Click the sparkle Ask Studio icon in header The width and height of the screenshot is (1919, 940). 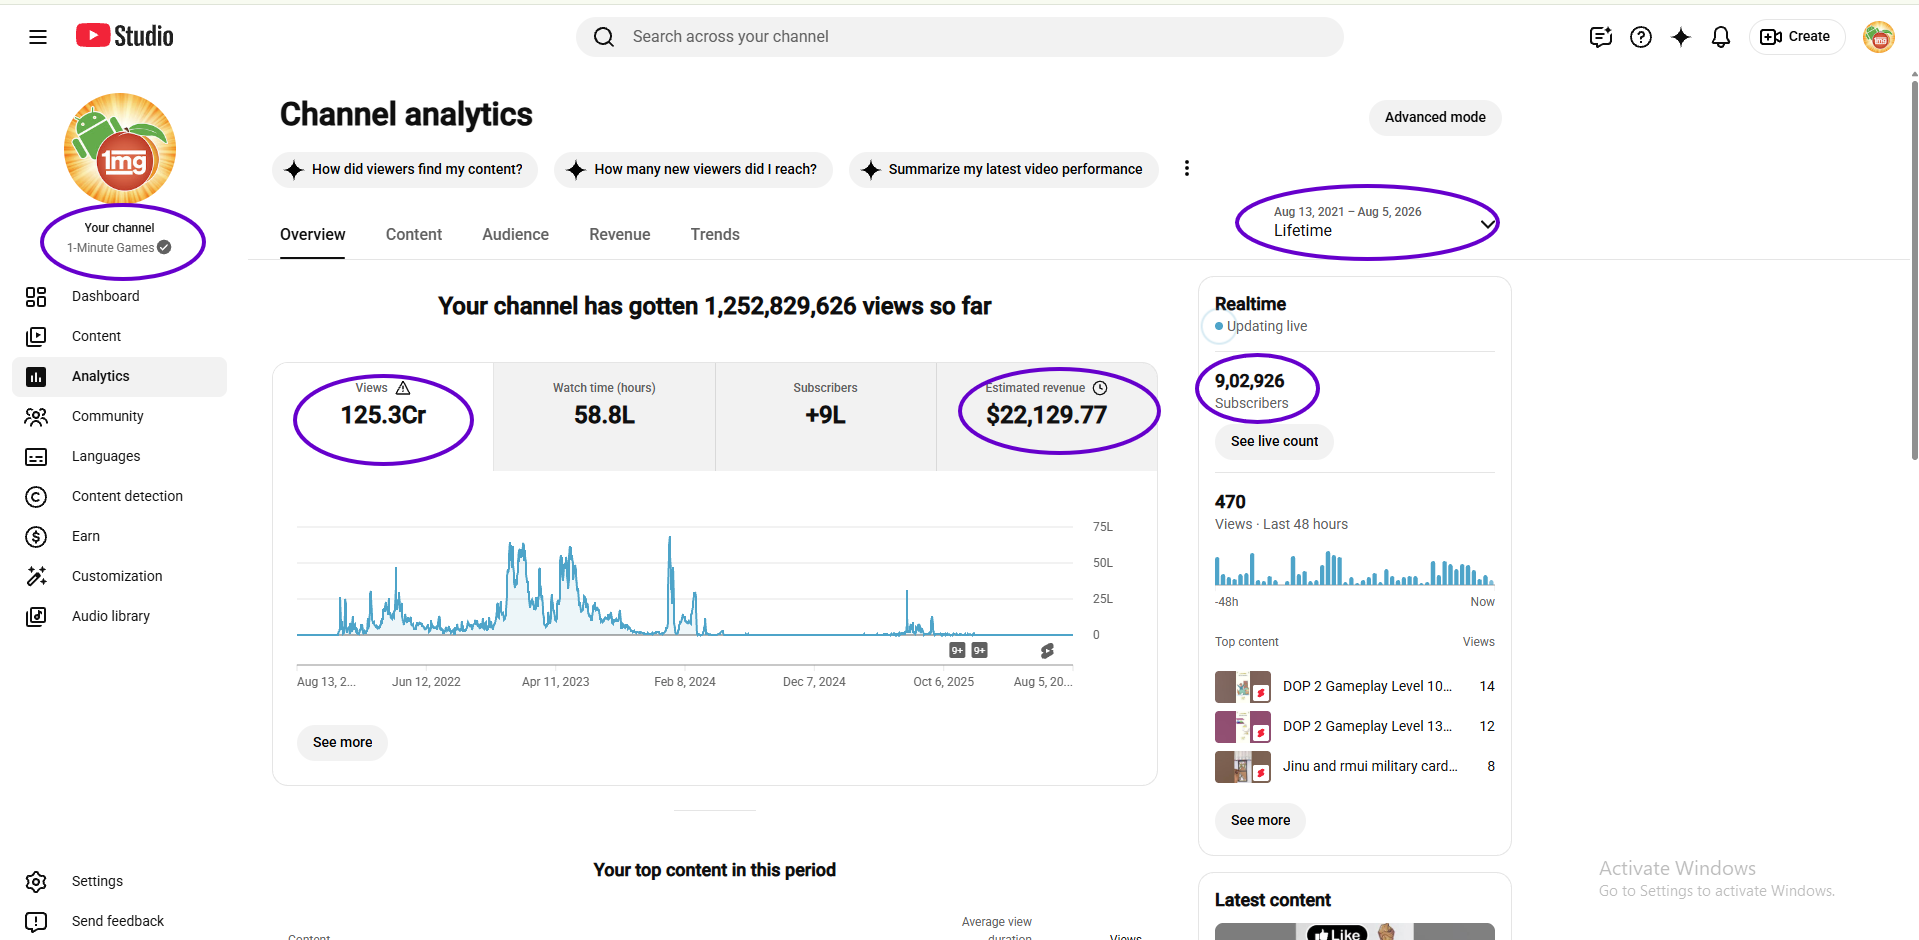click(x=1681, y=37)
